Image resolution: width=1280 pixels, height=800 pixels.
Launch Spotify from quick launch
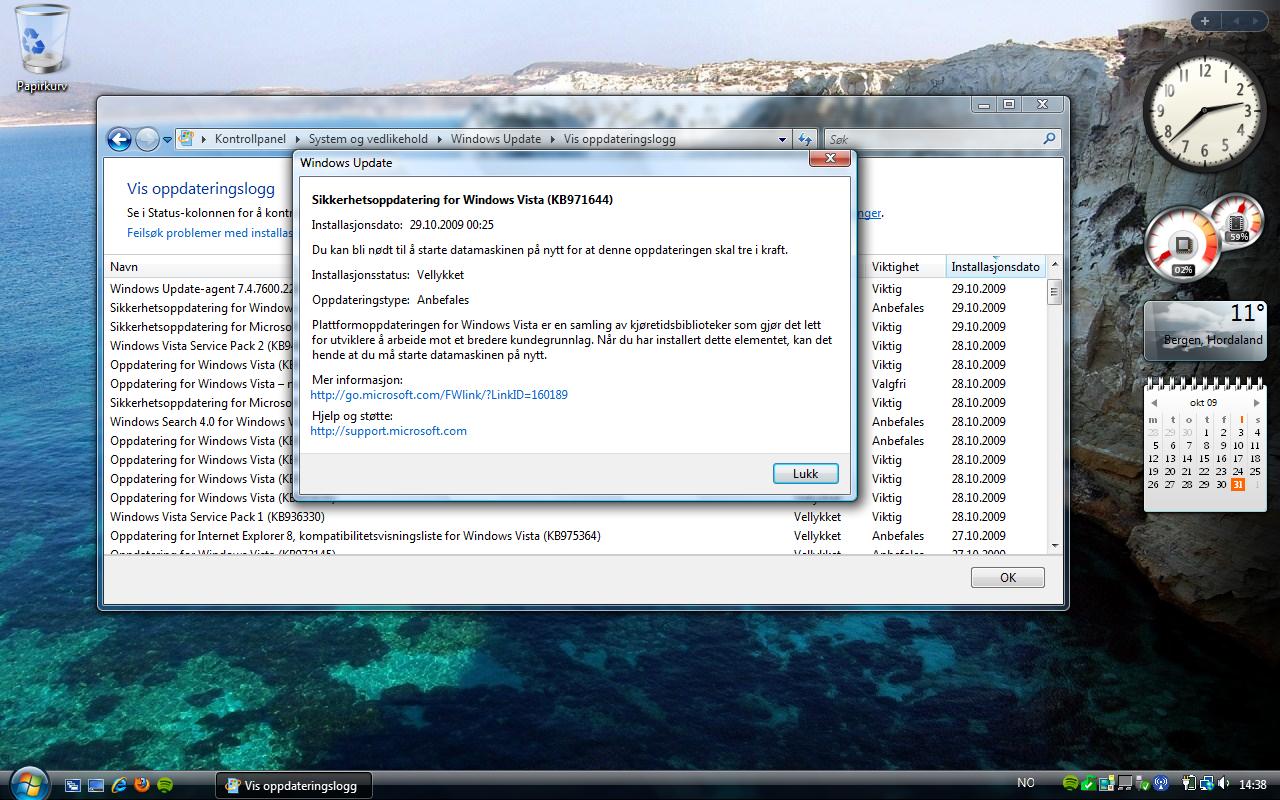coord(165,785)
